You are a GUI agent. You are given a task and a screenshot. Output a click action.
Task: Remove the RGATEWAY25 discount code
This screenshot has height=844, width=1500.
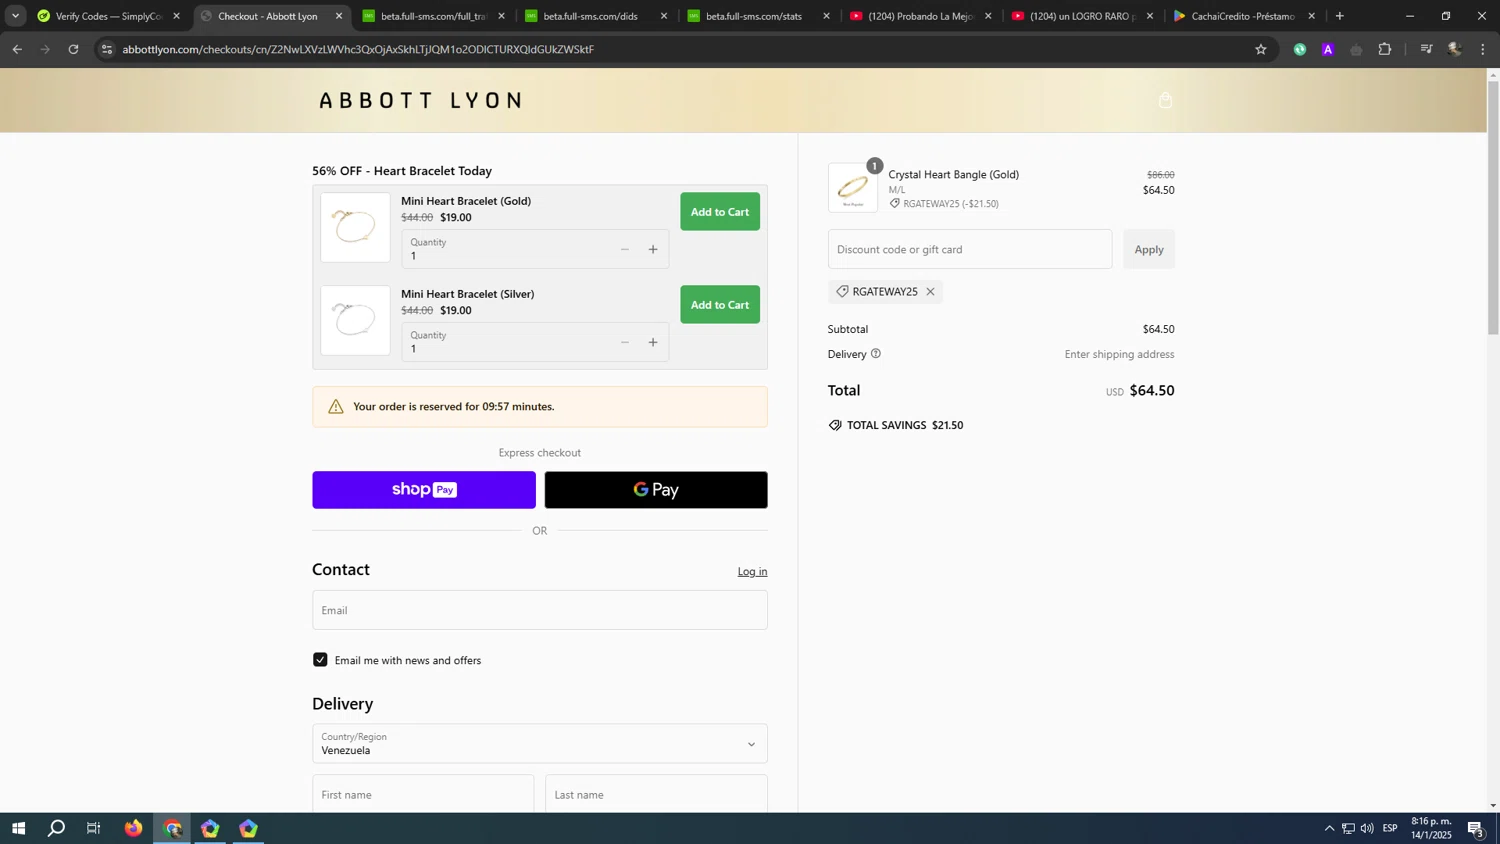pyautogui.click(x=930, y=292)
